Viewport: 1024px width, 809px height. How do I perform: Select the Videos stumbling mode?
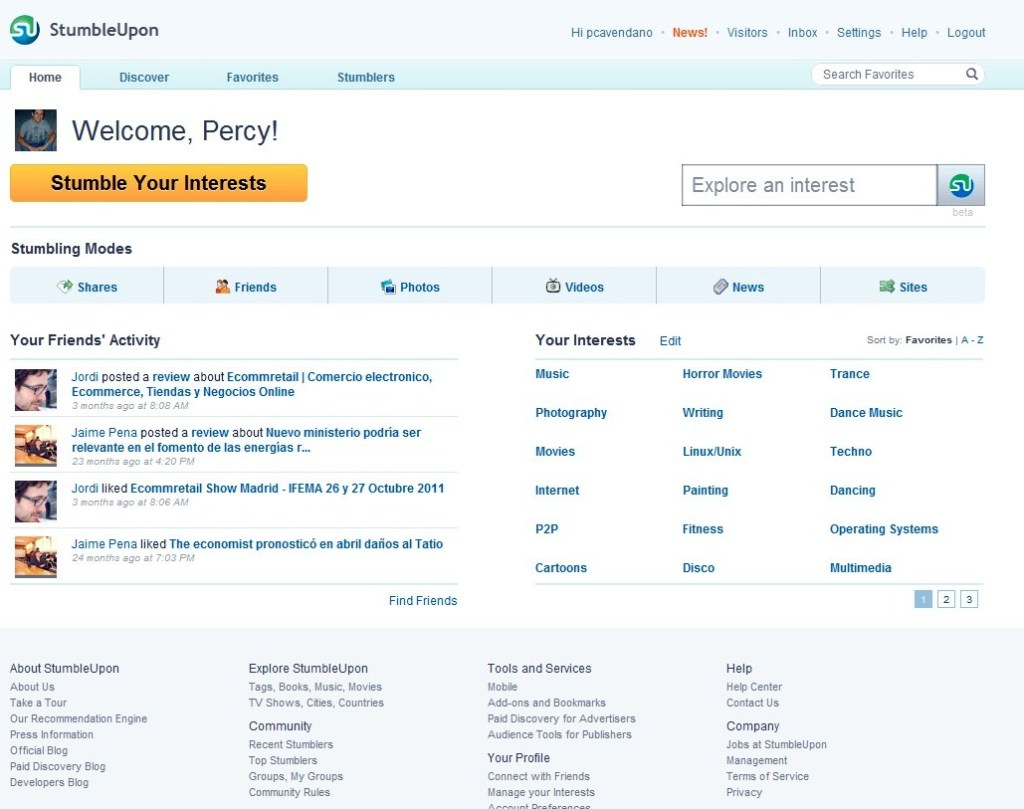pyautogui.click(x=575, y=287)
